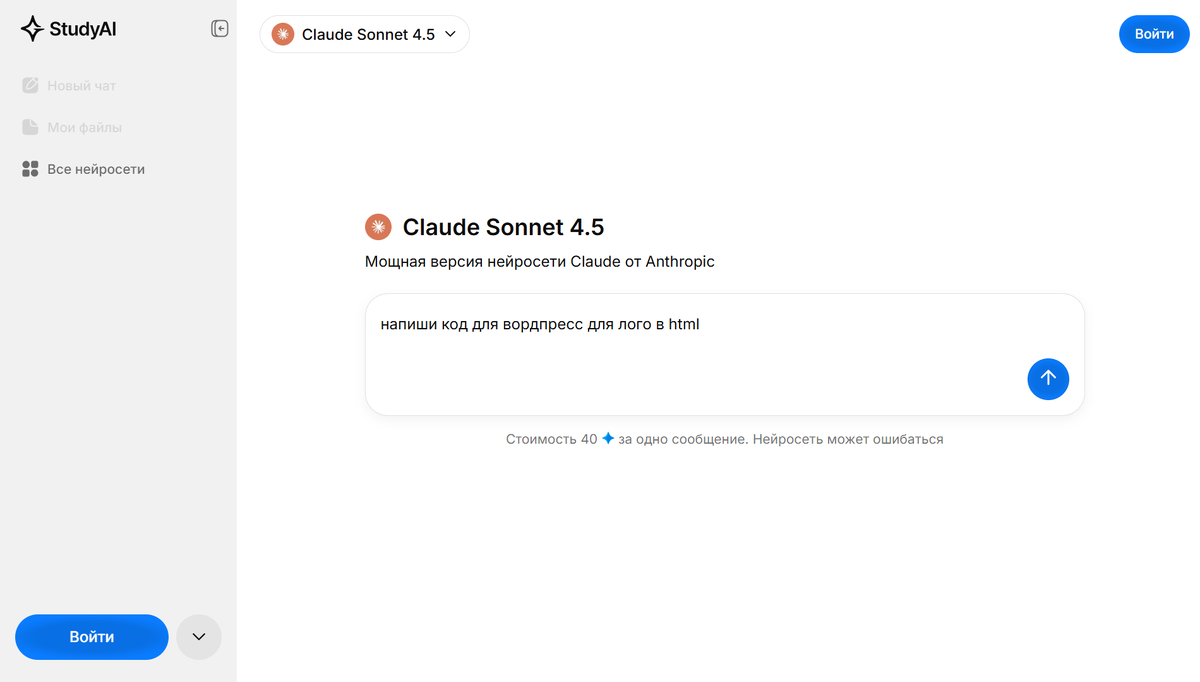Viewport: 1200px width, 682px height.
Task: Open the Все нейросети menu item
Action: [x=96, y=170]
